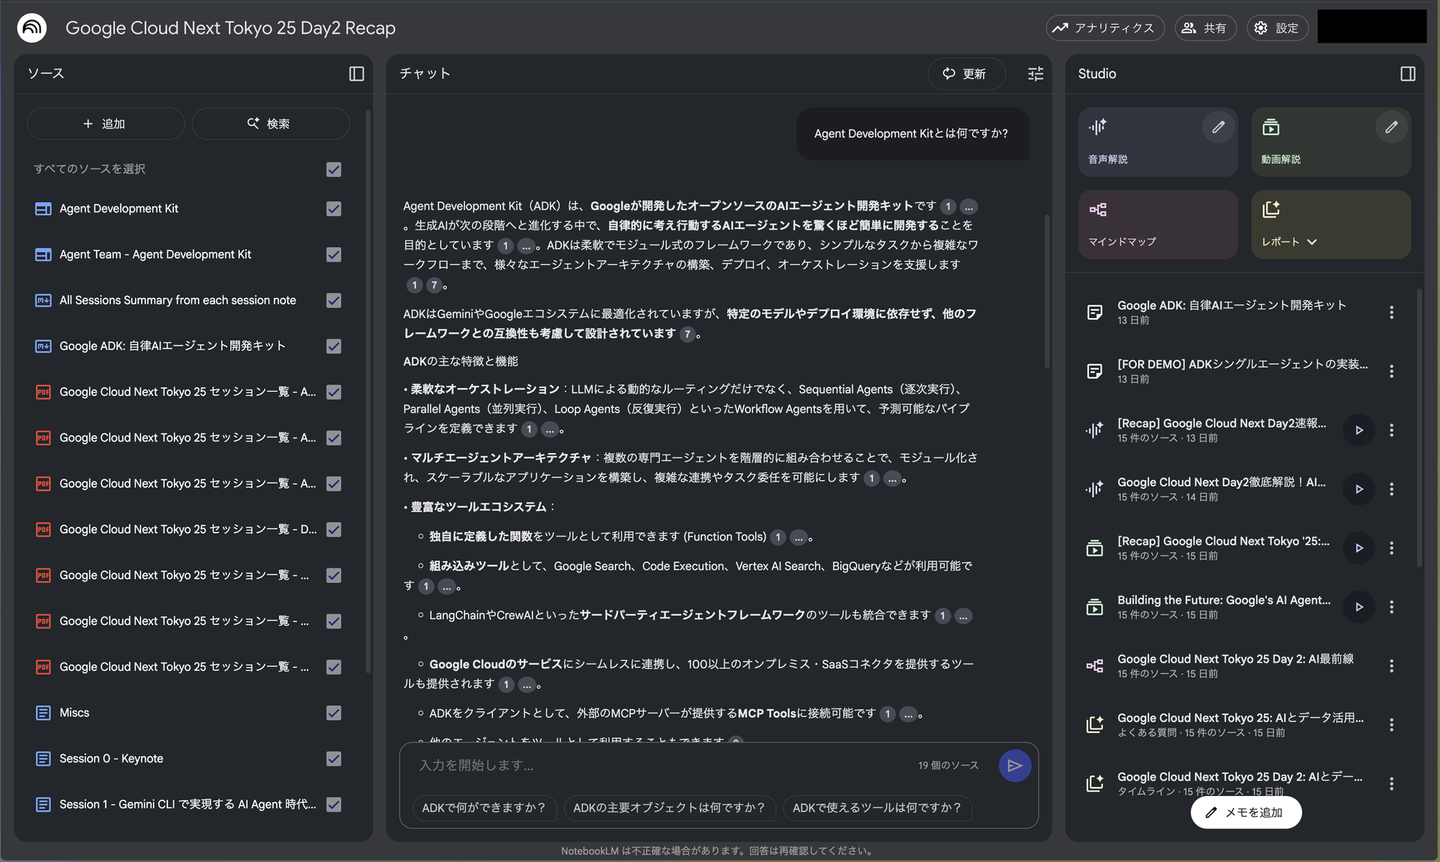This screenshot has width=1440, height=862.
Task: Open more options for Google Cloud Next Day2徹底解説
Action: tap(1391, 489)
